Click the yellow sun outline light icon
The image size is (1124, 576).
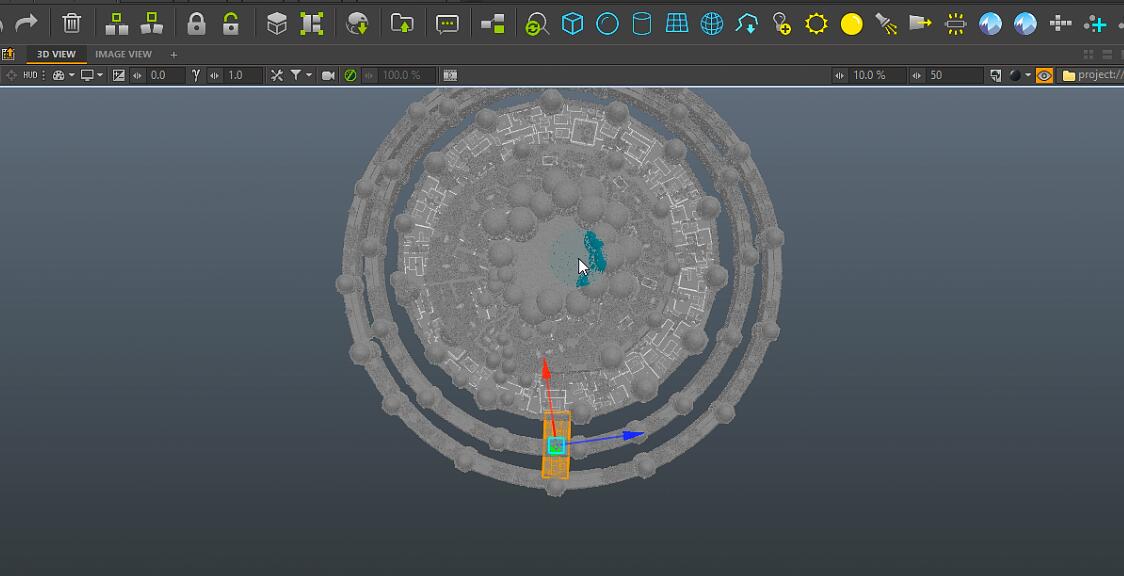coord(816,24)
